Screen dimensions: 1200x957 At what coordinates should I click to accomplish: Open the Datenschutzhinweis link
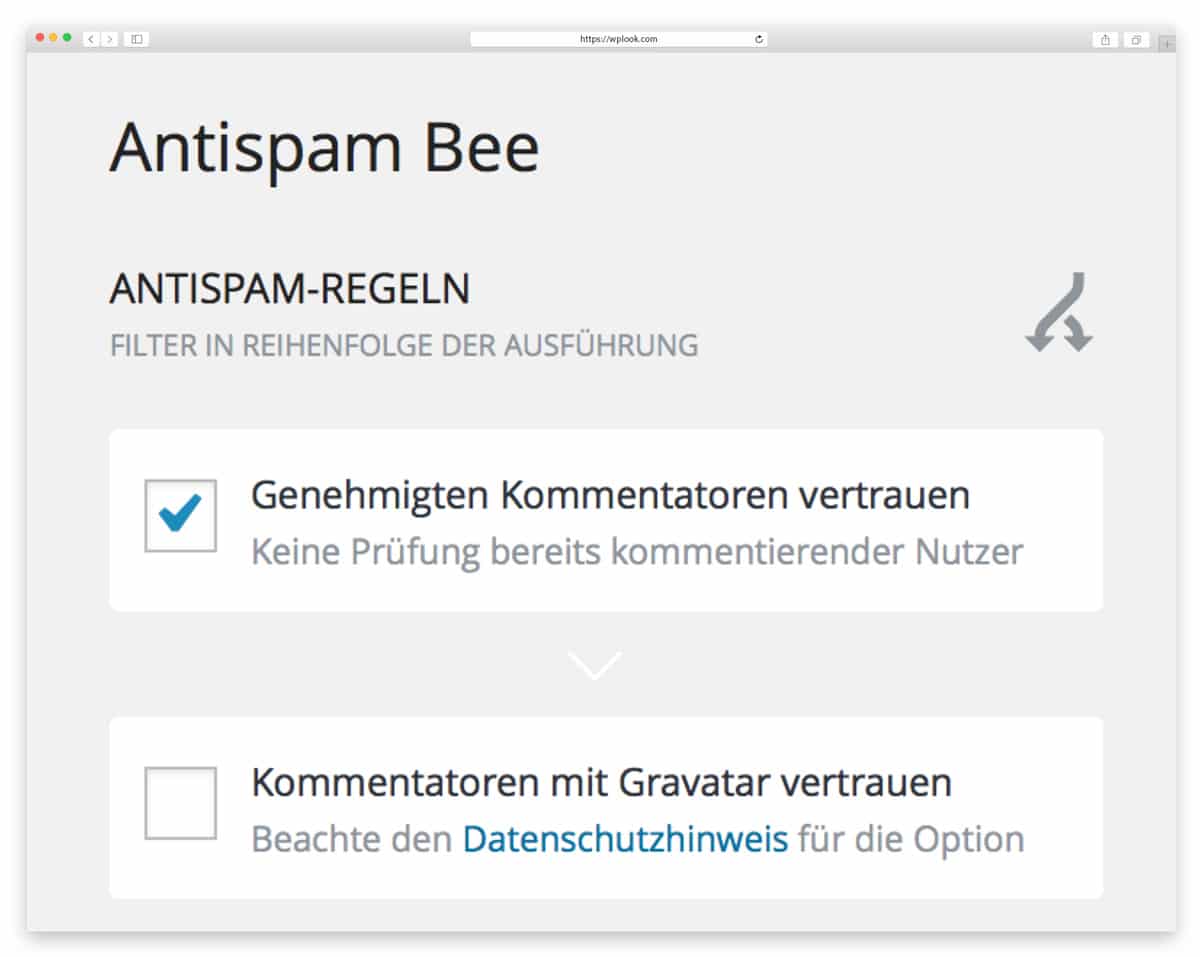pyautogui.click(x=625, y=838)
